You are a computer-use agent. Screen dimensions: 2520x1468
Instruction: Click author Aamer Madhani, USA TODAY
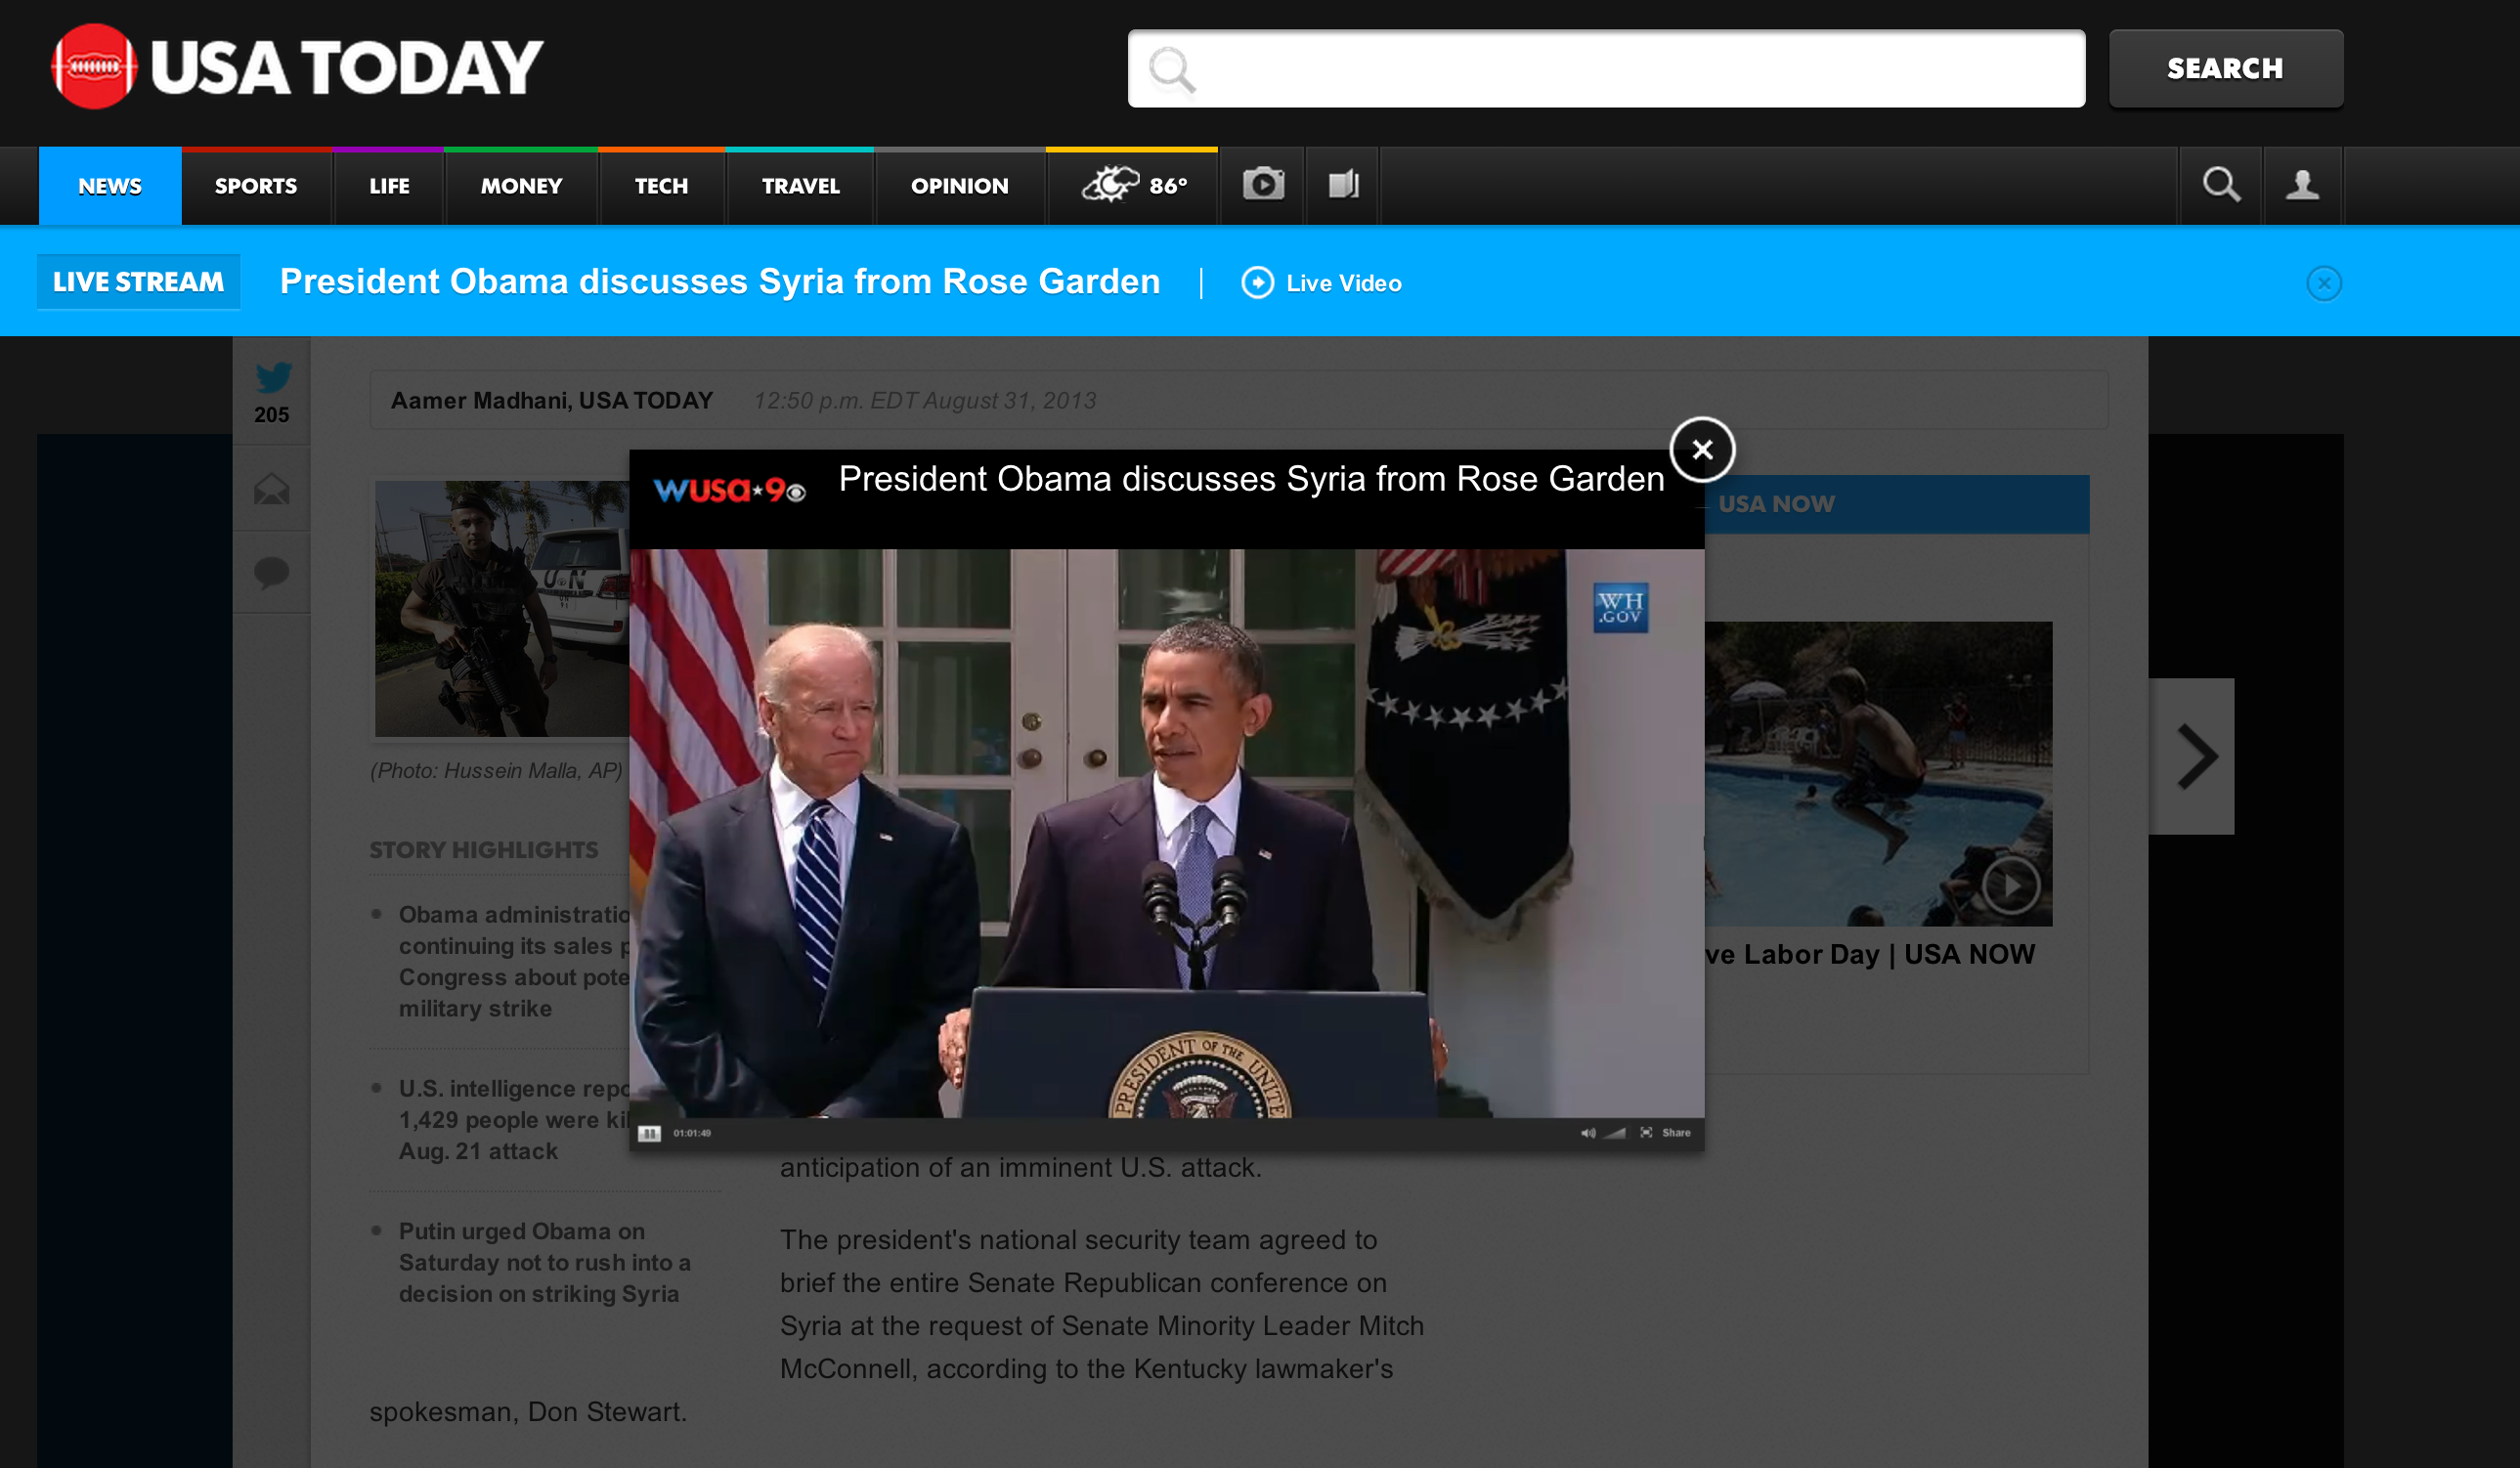click(x=551, y=400)
